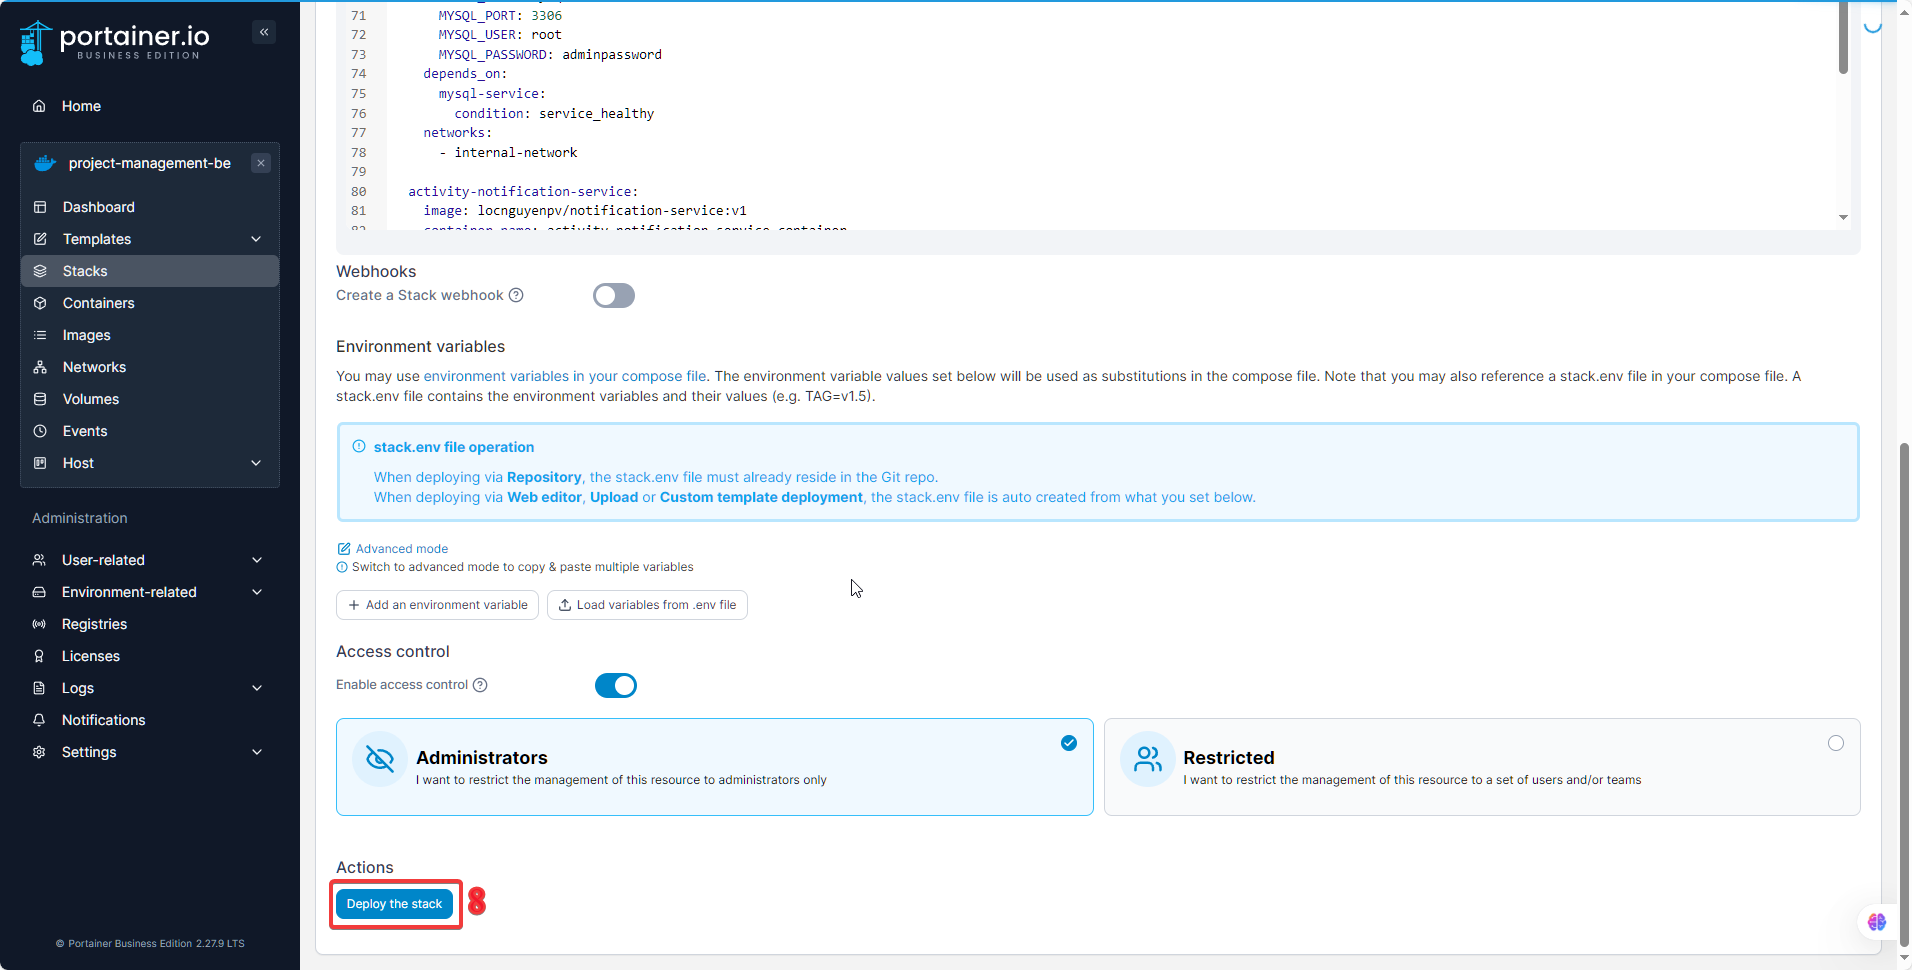
Task: Click the stack.env file operation info icon
Action: 359,447
